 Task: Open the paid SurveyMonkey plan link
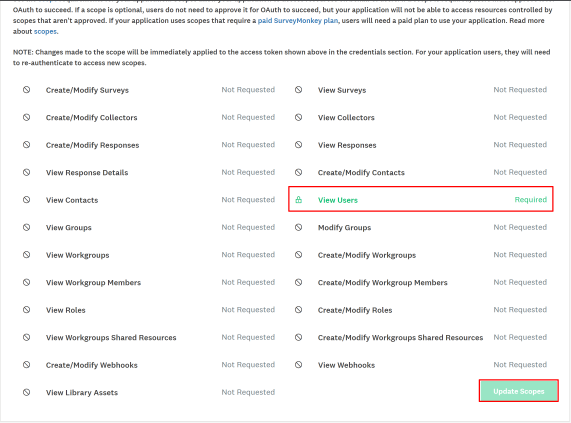pos(298,21)
